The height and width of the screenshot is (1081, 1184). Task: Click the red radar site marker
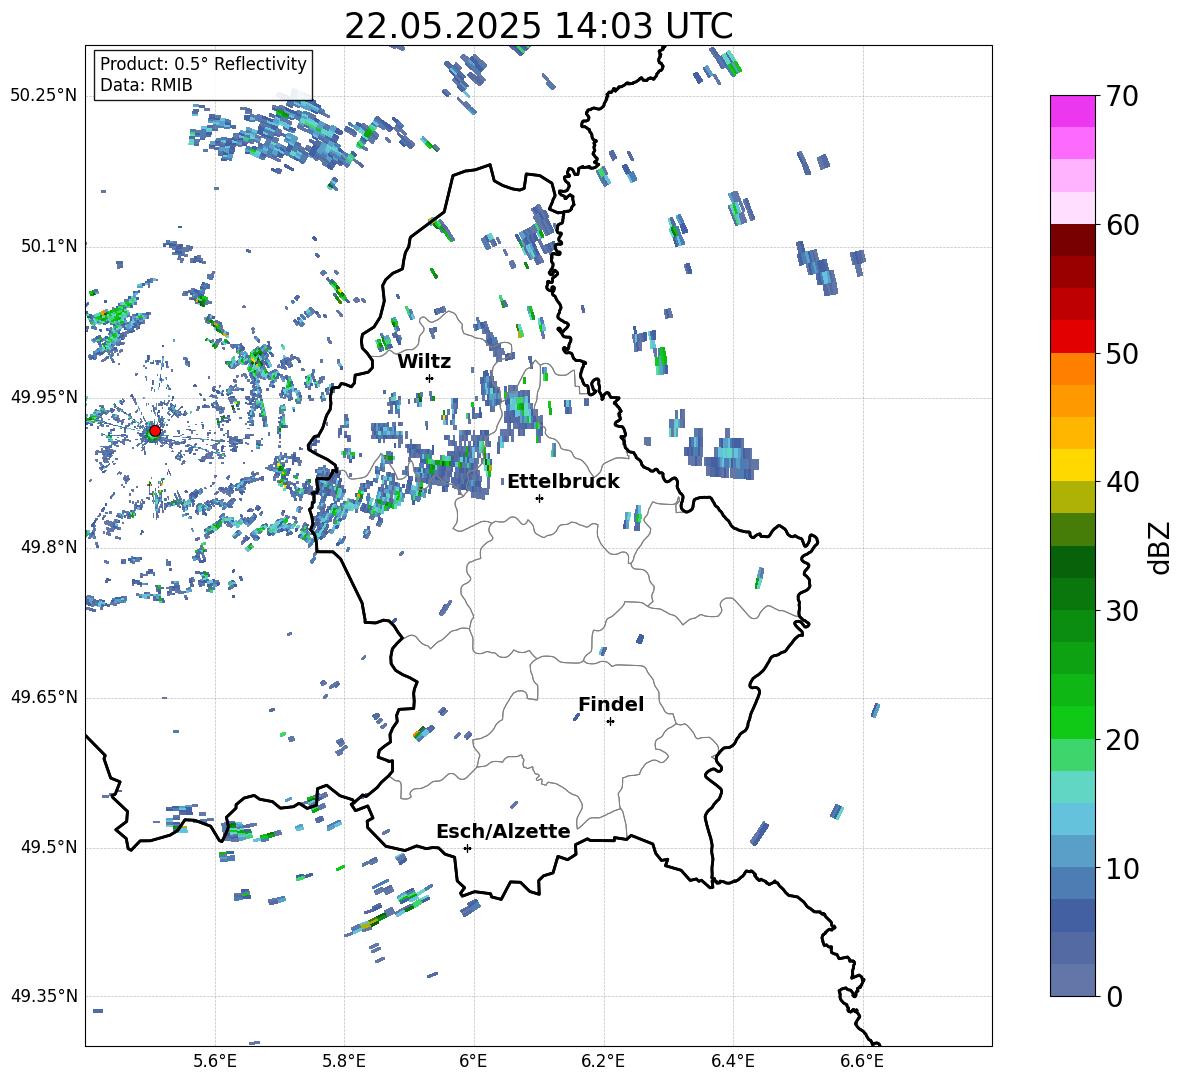[154, 431]
